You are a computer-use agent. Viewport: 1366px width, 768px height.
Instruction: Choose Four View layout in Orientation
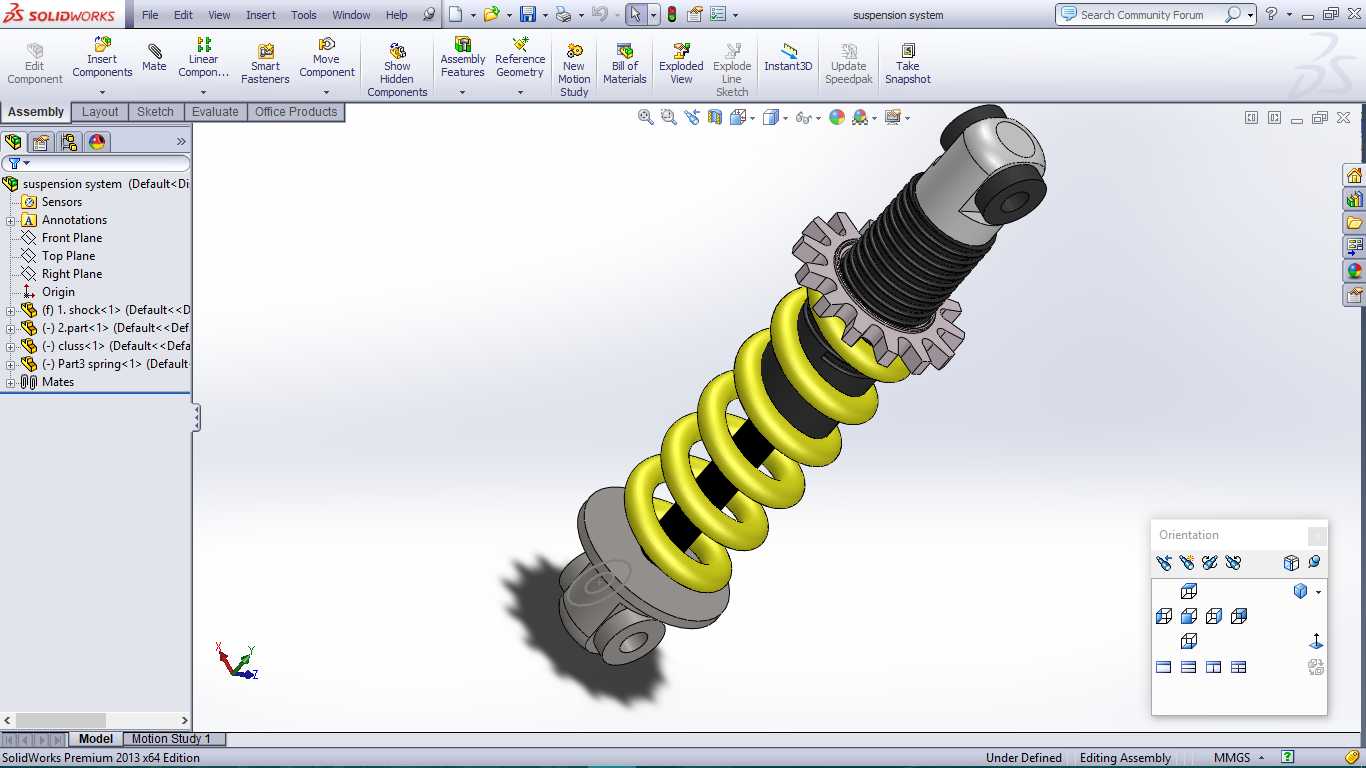coord(1238,667)
